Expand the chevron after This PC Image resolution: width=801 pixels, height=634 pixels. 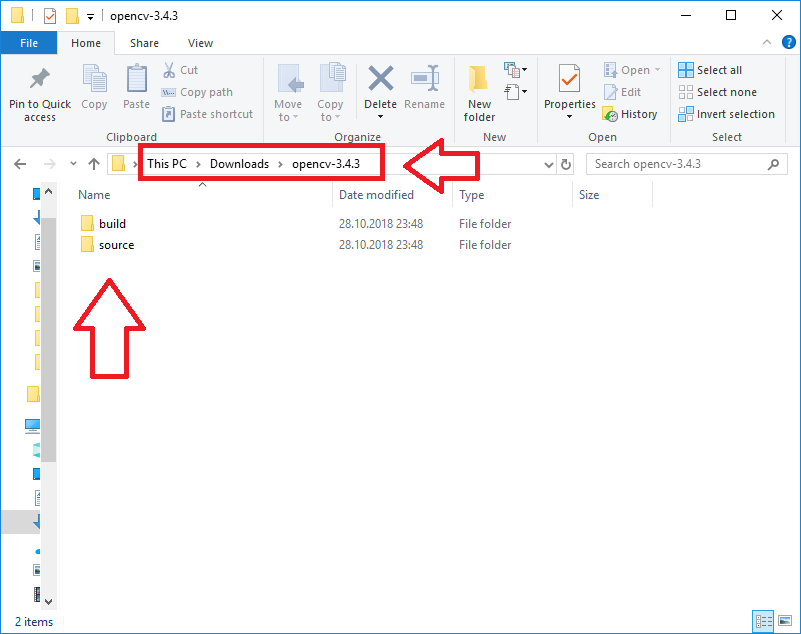point(198,165)
